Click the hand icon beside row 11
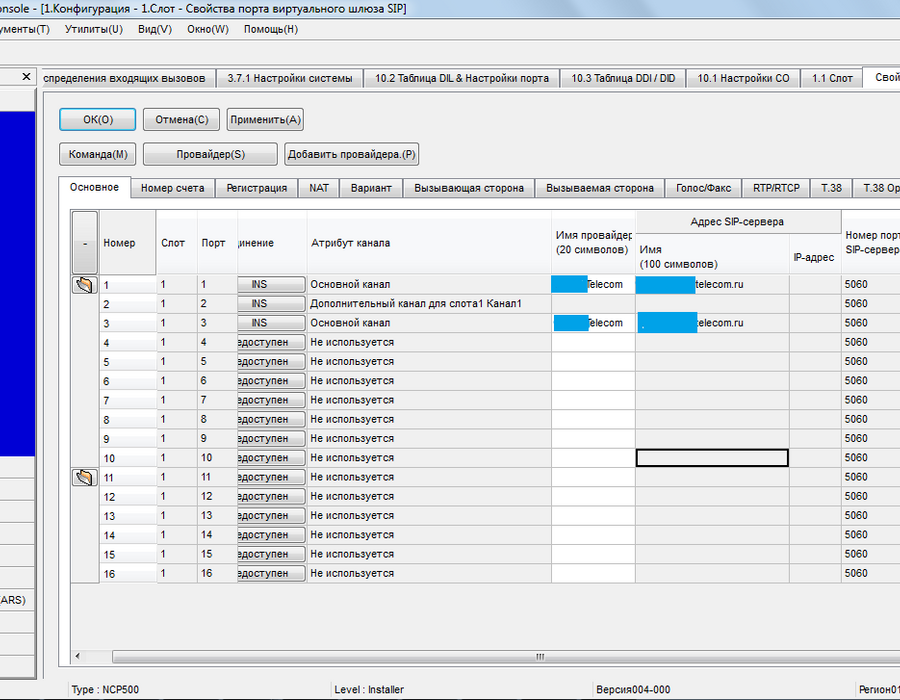Screen dimensions: 900x700 coord(84,477)
